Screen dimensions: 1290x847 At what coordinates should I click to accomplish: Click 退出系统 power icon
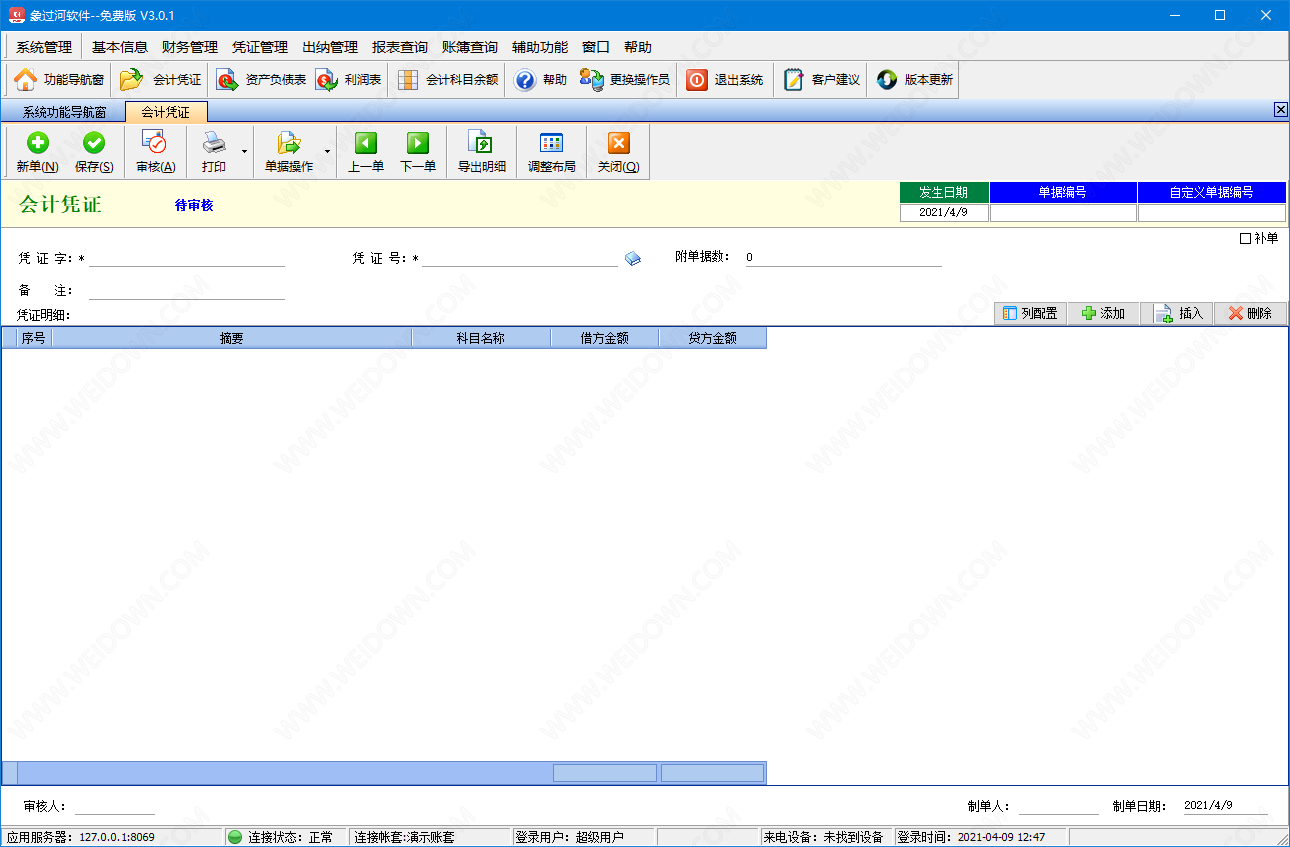pyautogui.click(x=697, y=80)
